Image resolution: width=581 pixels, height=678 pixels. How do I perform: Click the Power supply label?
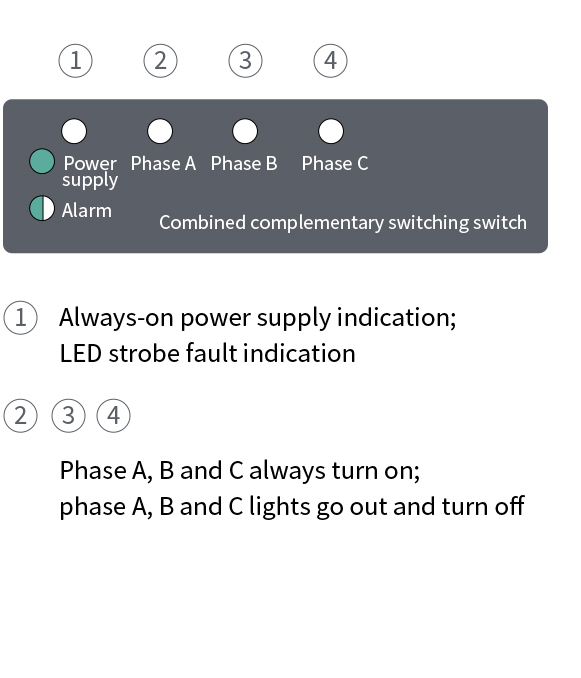point(90,172)
